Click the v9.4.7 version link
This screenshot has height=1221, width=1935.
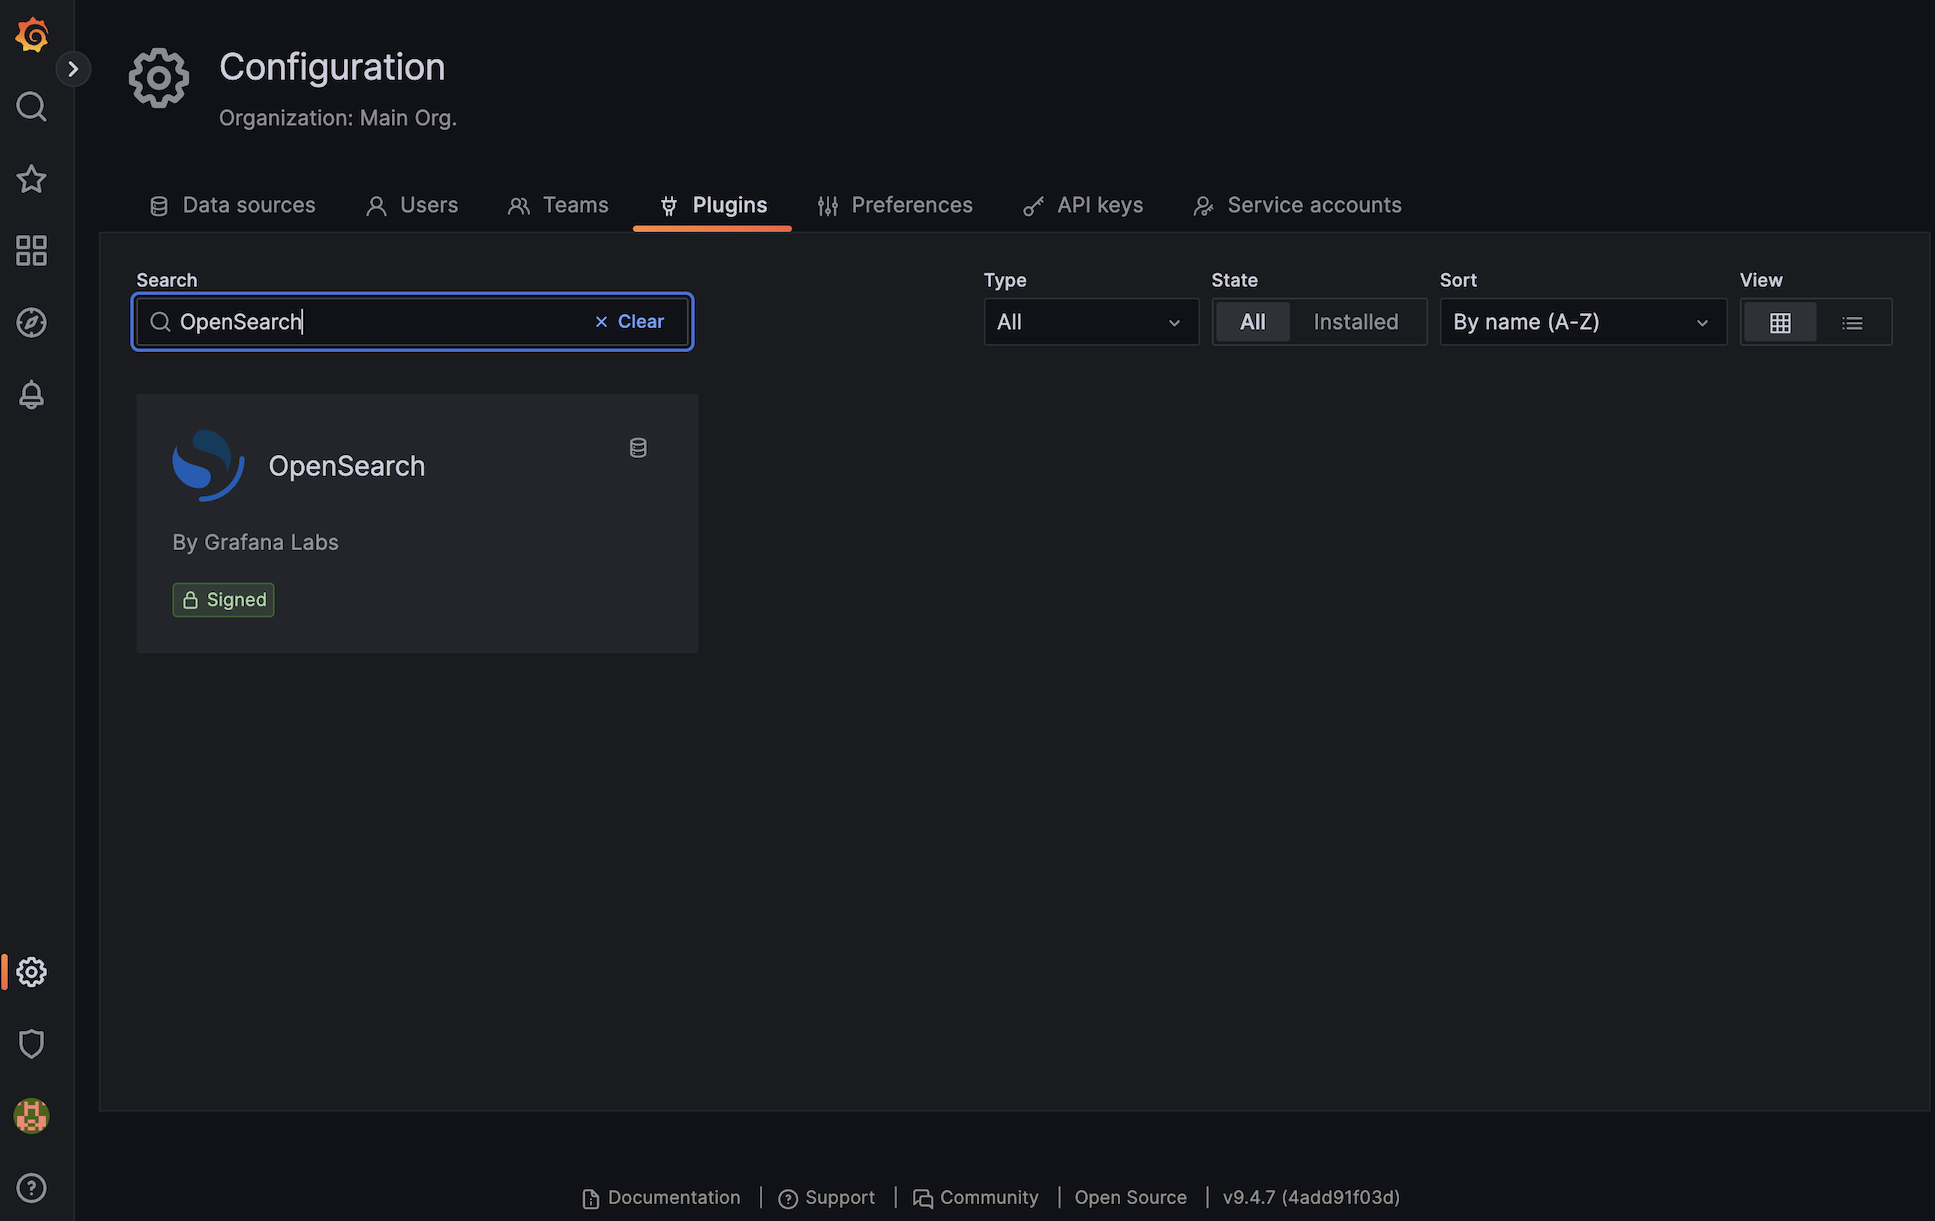click(x=1311, y=1198)
